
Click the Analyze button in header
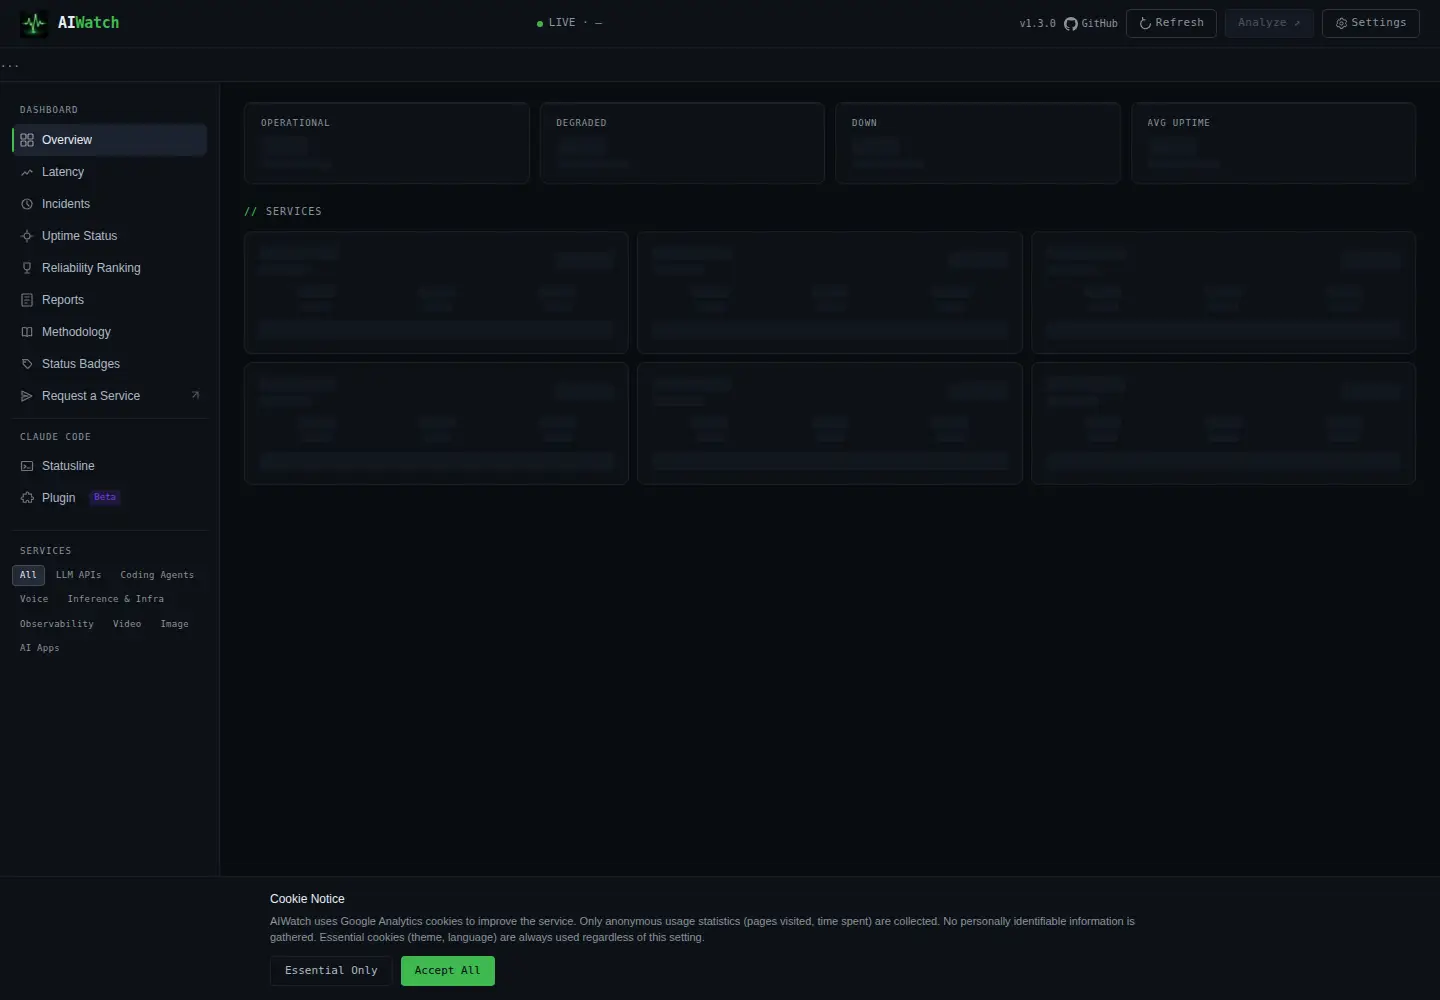(1269, 23)
